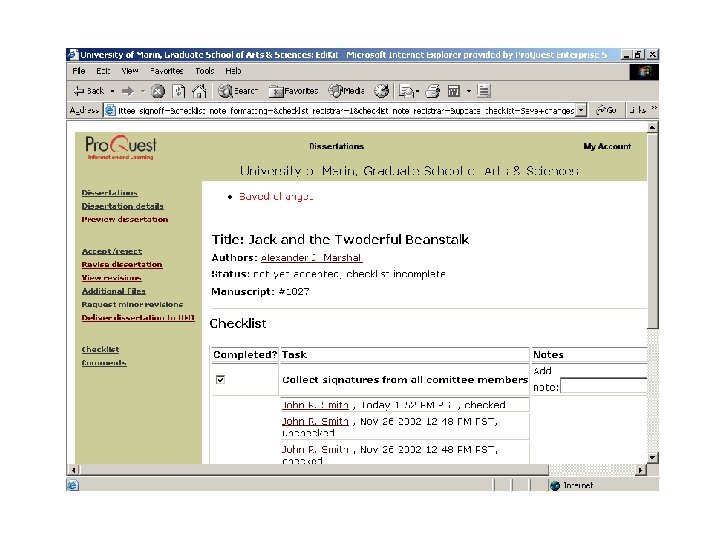Click the Mail toolbar icon
Image resolution: width=720 pixels, height=540 pixels.
[x=406, y=91]
